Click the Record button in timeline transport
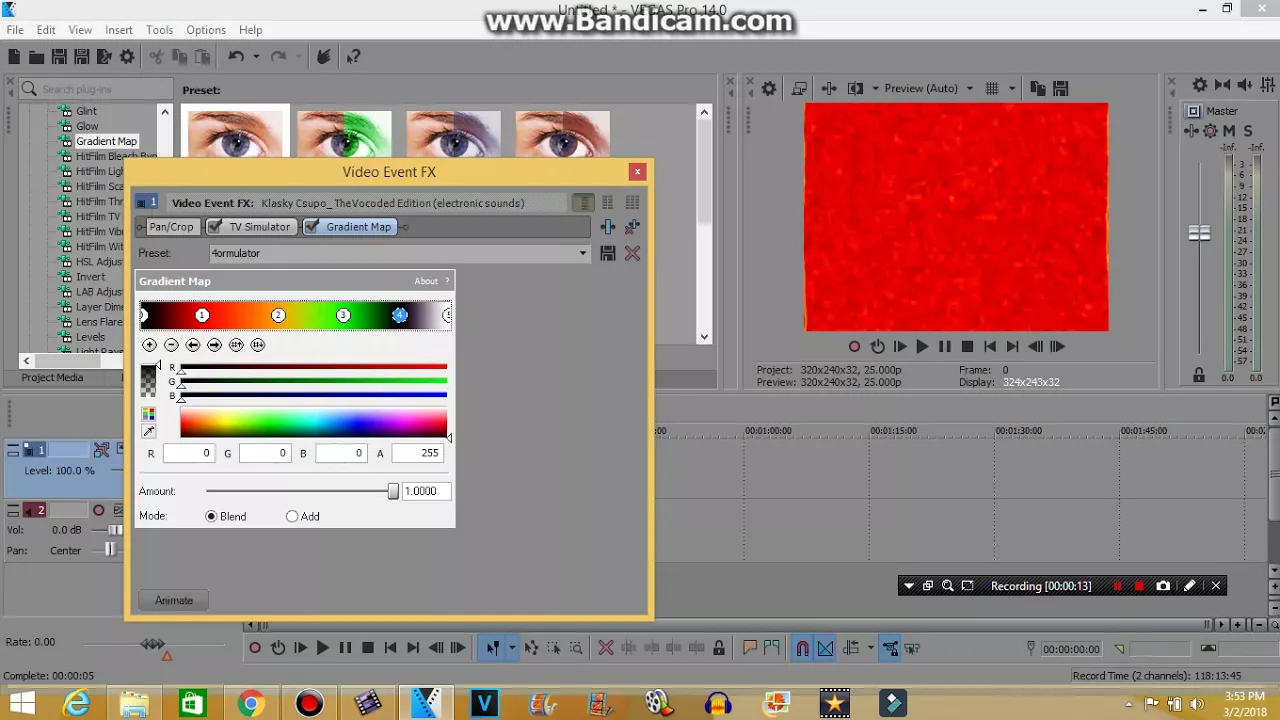 pos(255,648)
